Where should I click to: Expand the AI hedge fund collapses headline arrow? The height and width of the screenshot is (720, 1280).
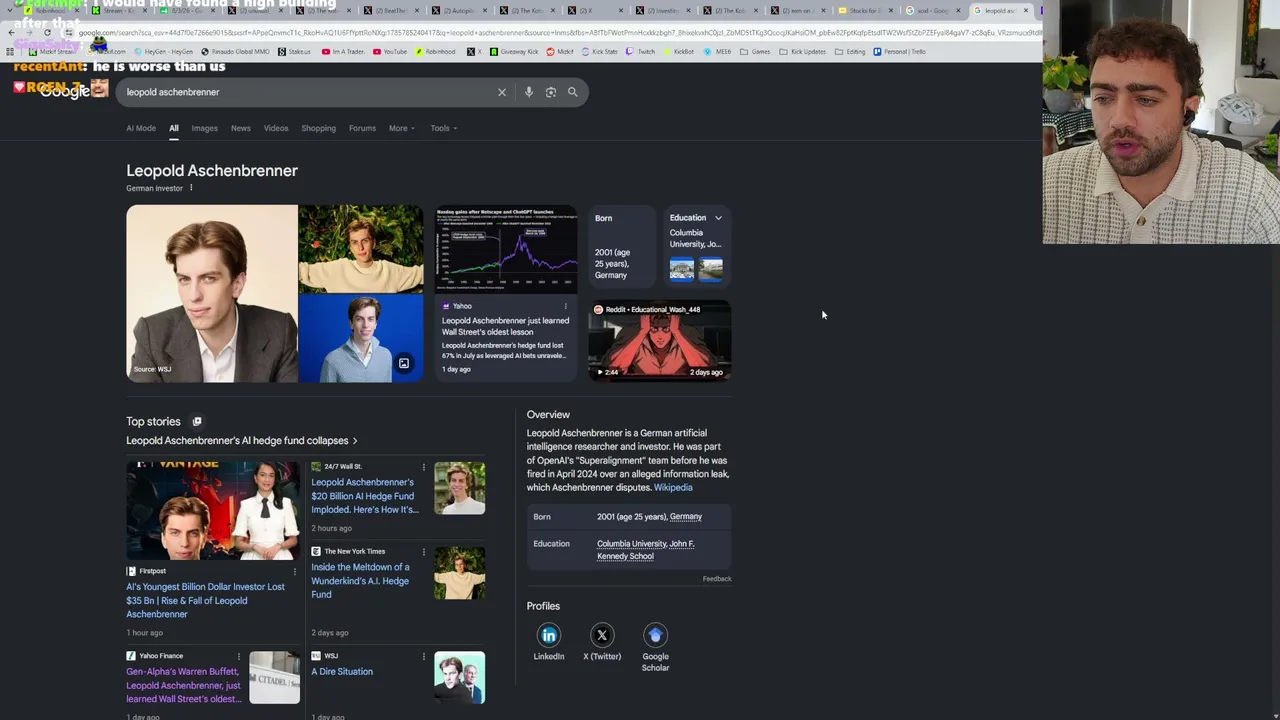click(355, 441)
